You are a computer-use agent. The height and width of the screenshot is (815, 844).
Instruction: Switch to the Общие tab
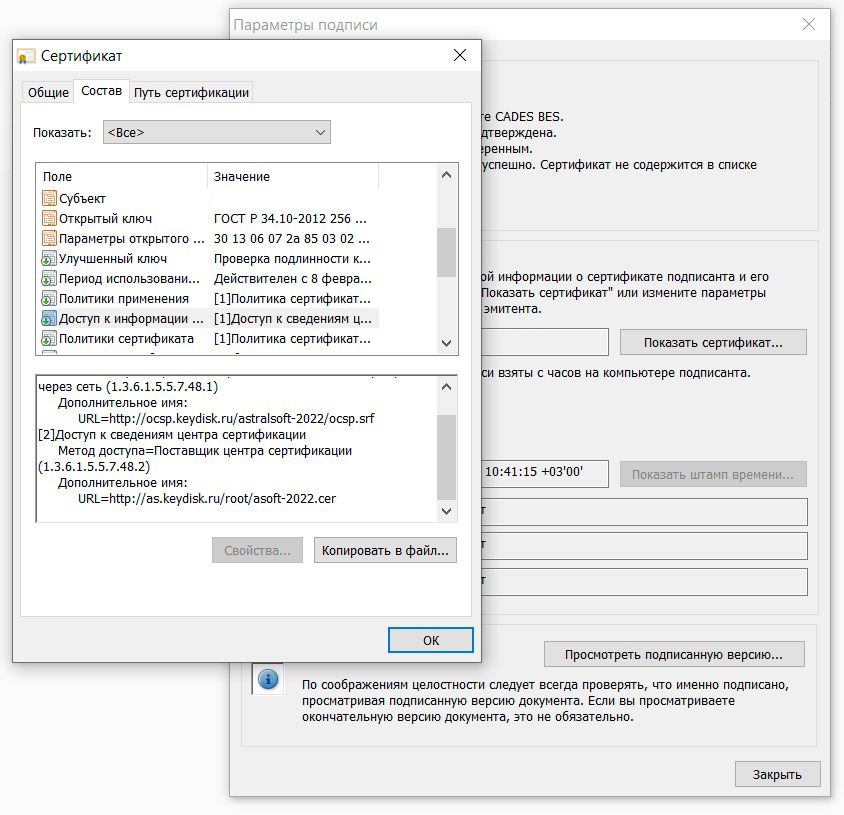(48, 92)
